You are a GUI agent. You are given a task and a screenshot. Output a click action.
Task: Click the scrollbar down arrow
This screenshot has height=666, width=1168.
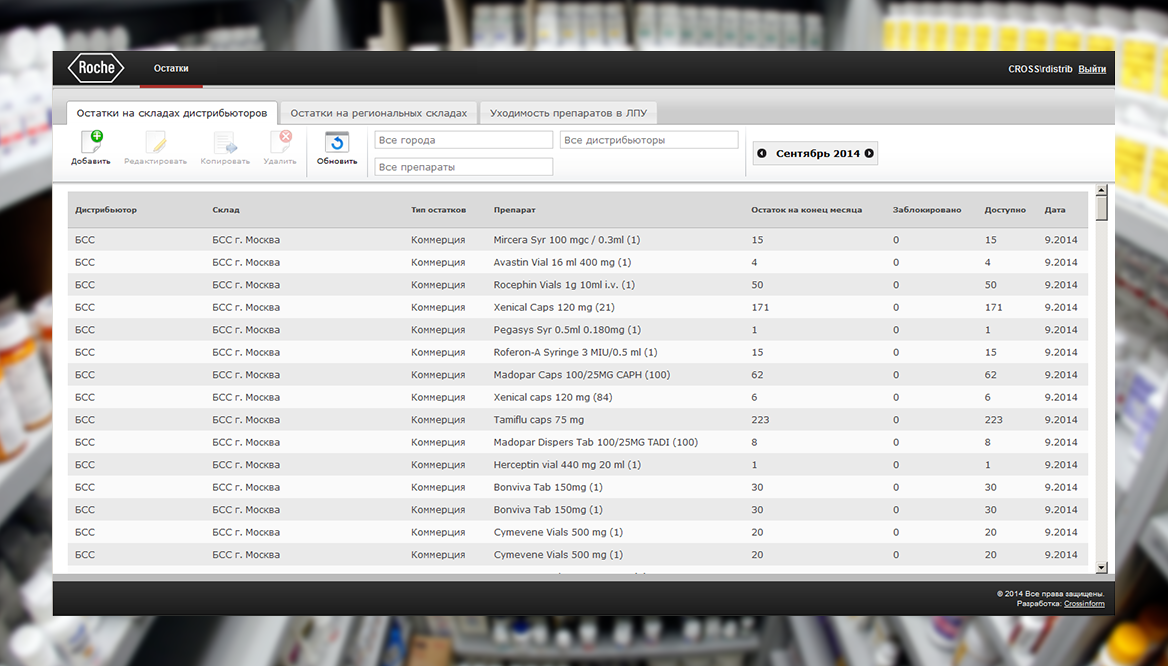pos(1101,567)
